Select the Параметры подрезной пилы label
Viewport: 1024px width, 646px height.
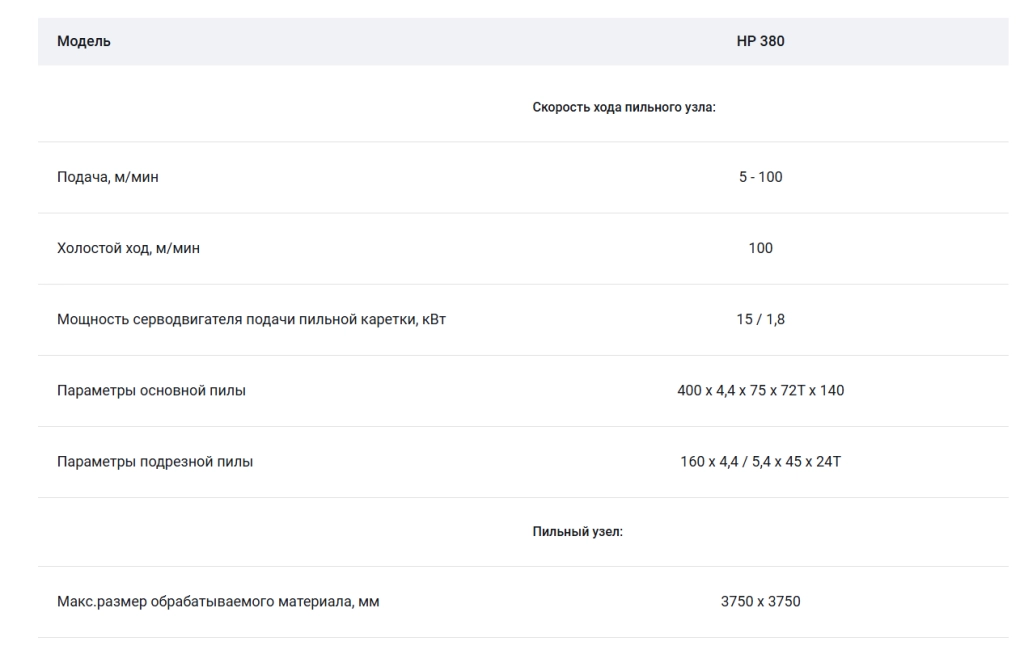click(155, 462)
